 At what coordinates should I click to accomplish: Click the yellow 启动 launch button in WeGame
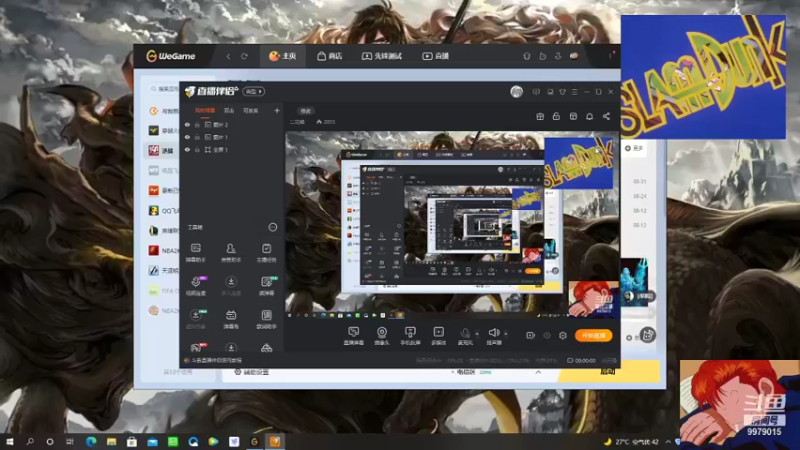609,372
